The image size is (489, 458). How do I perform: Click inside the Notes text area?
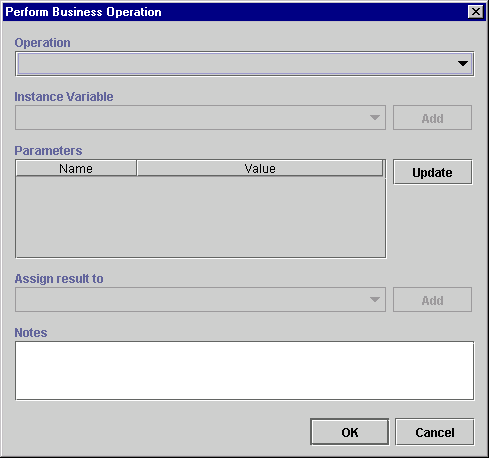(245, 370)
